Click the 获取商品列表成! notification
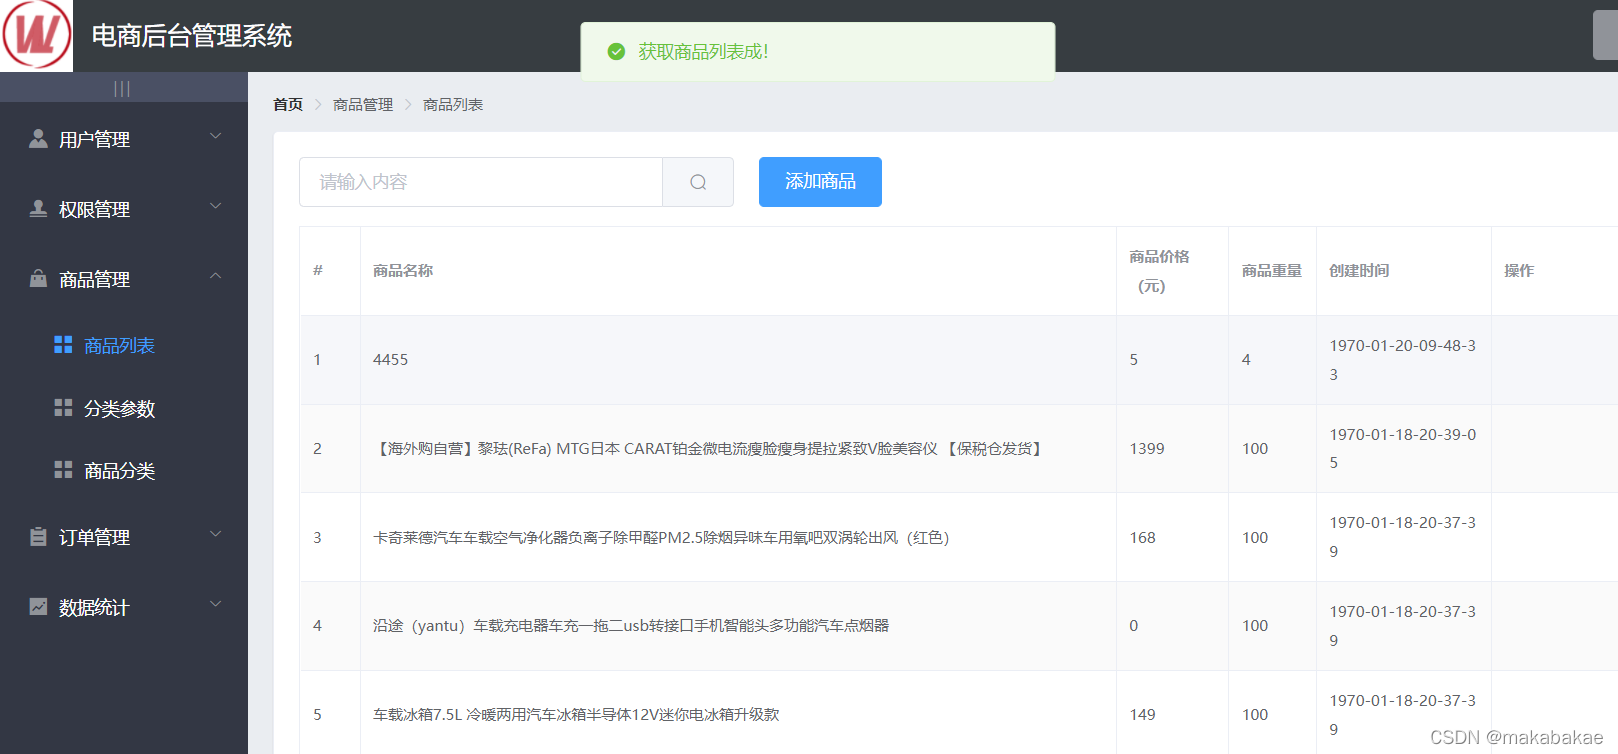Viewport: 1618px width, 754px height. pyautogui.click(x=818, y=51)
